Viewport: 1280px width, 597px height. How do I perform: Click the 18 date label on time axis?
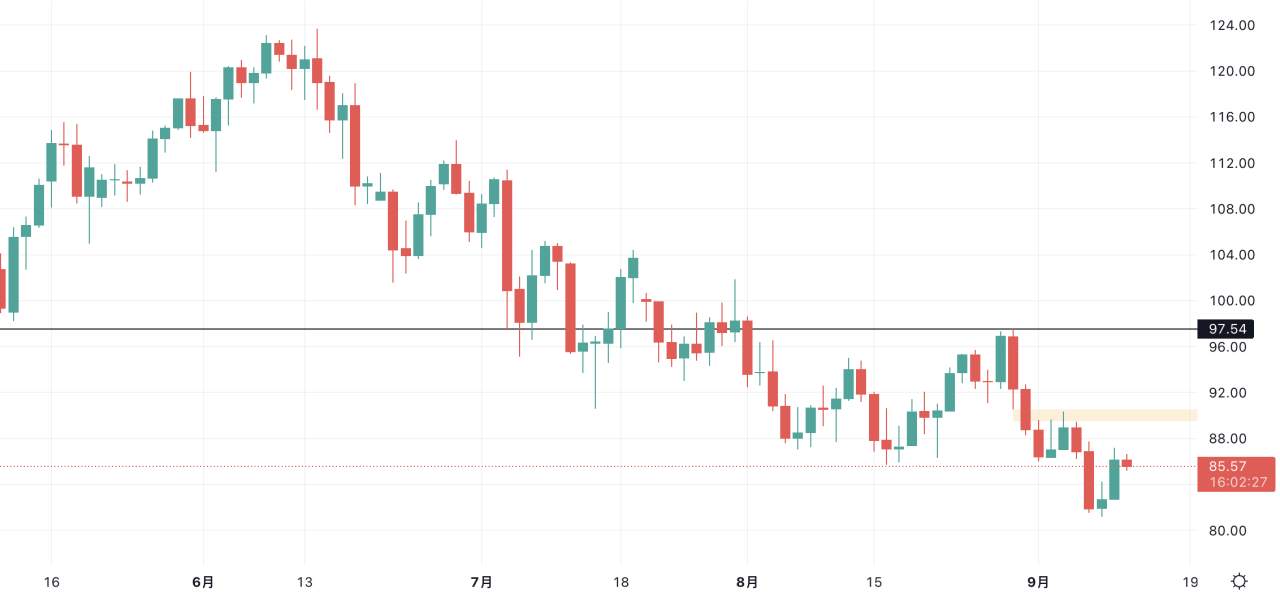coord(620,581)
